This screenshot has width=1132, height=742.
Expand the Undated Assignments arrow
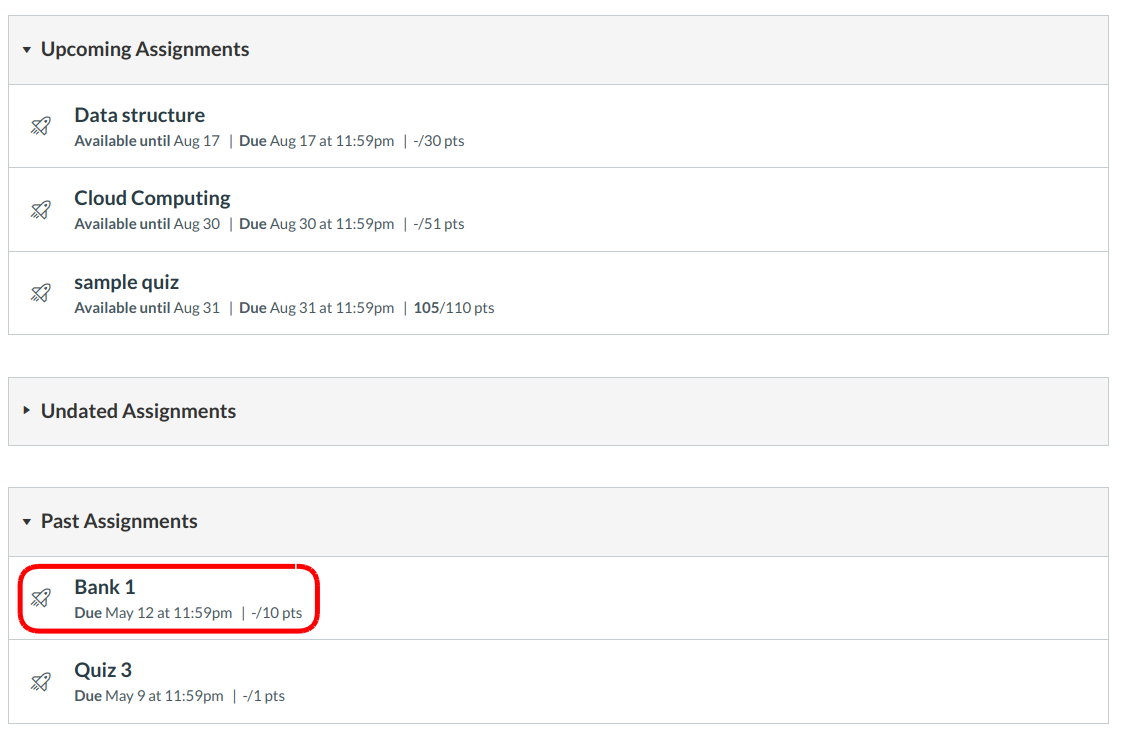27,411
